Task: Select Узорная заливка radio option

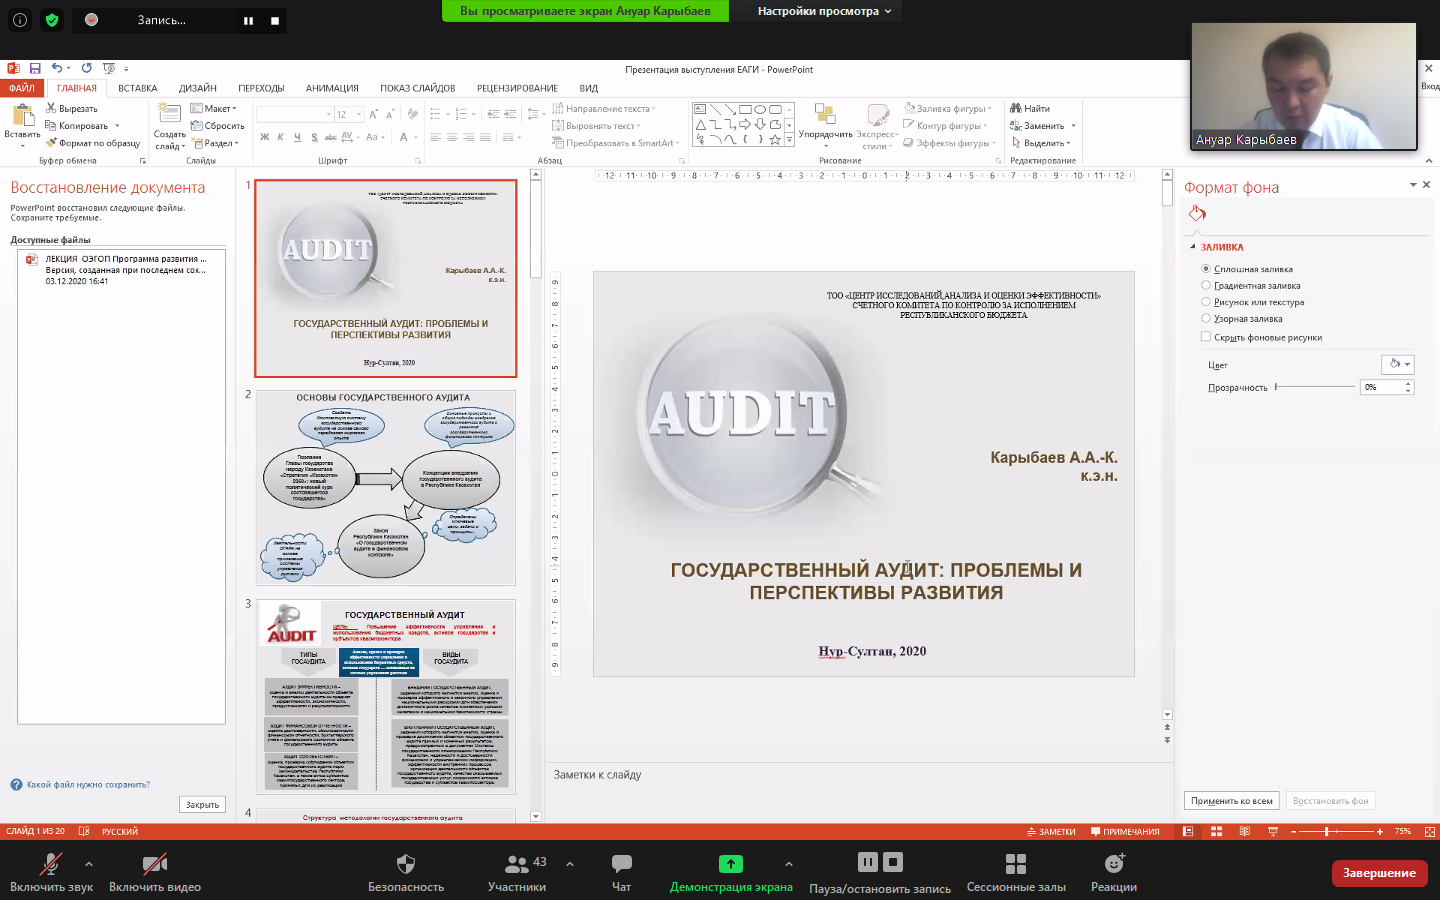Action: (x=1206, y=319)
